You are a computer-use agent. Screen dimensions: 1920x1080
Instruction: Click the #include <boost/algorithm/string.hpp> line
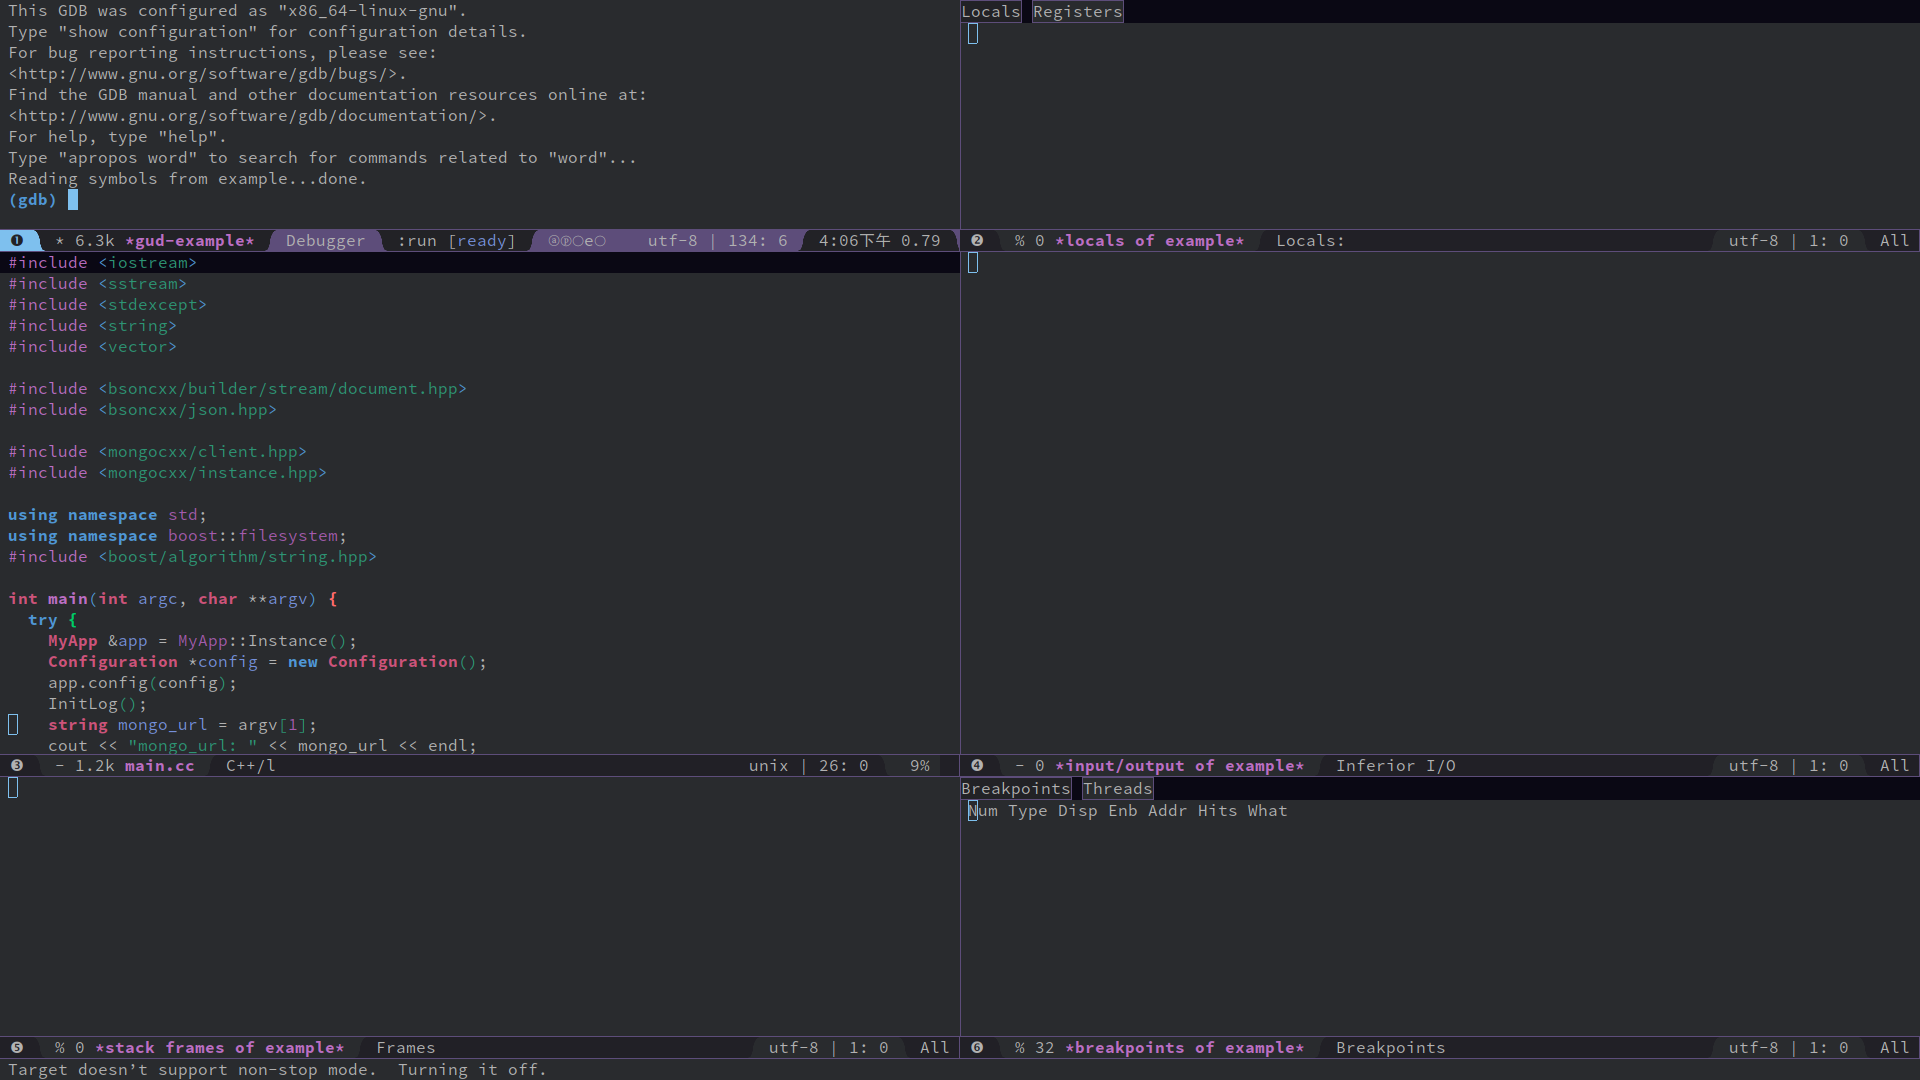[192, 557]
